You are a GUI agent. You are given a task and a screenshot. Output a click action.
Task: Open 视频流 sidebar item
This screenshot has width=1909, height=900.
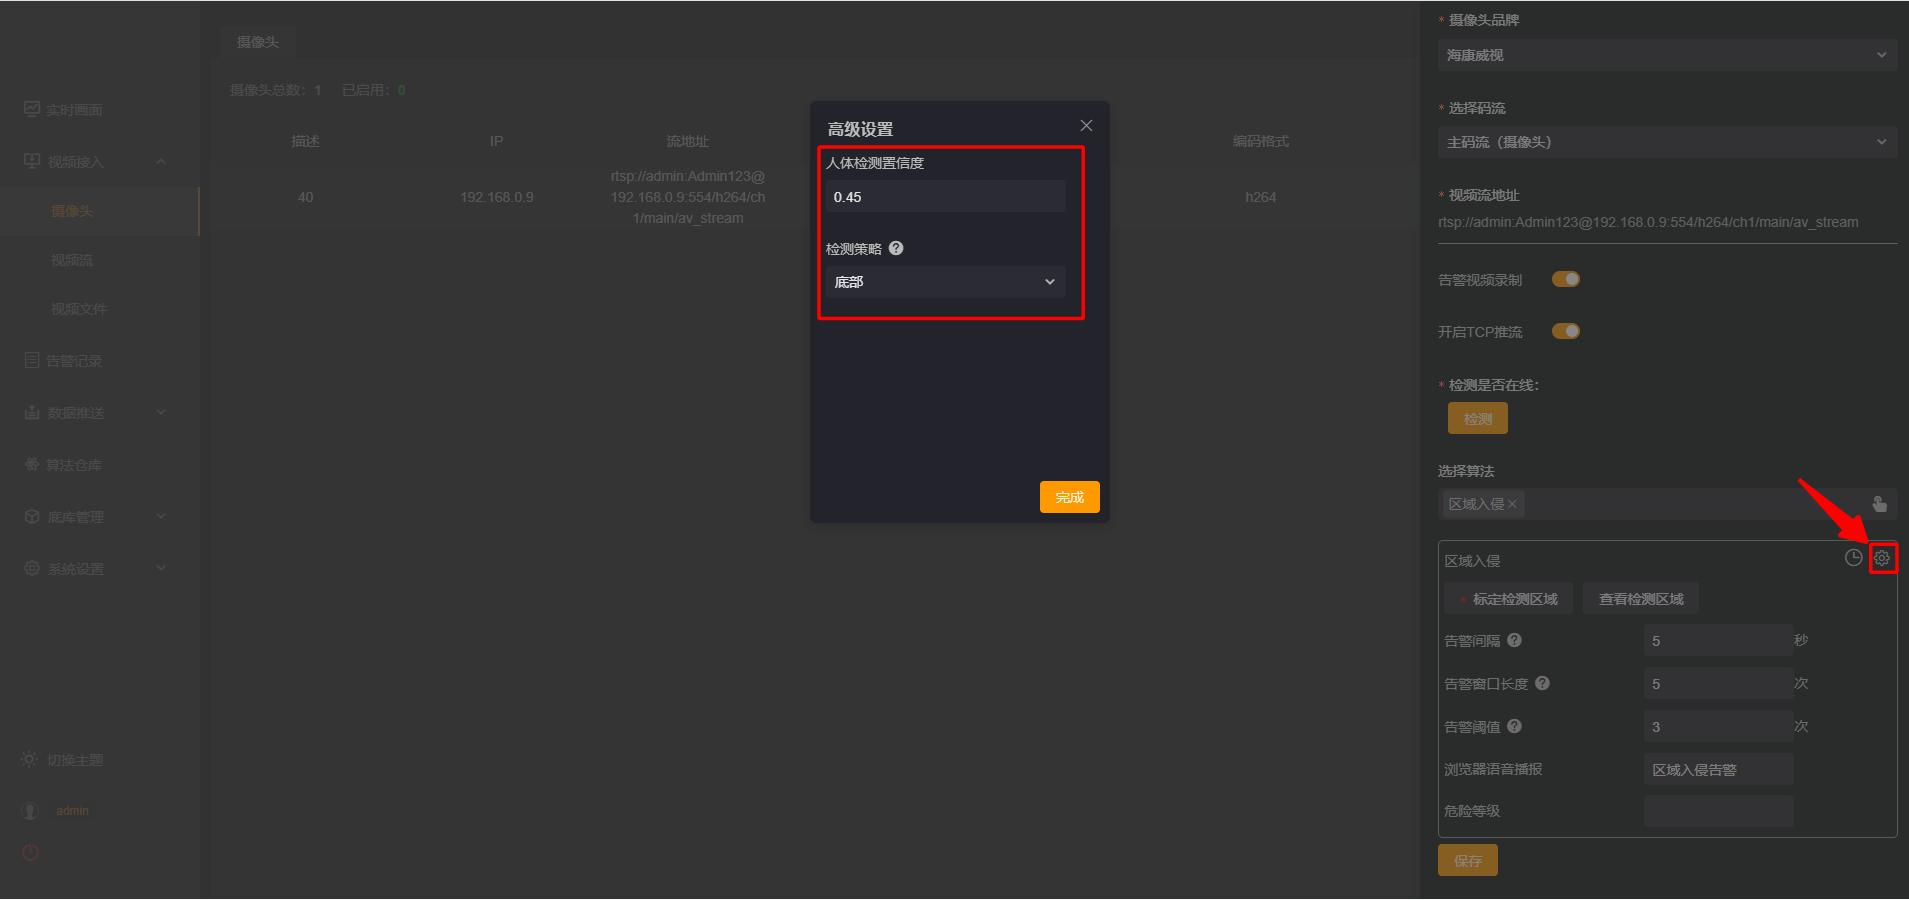click(72, 260)
